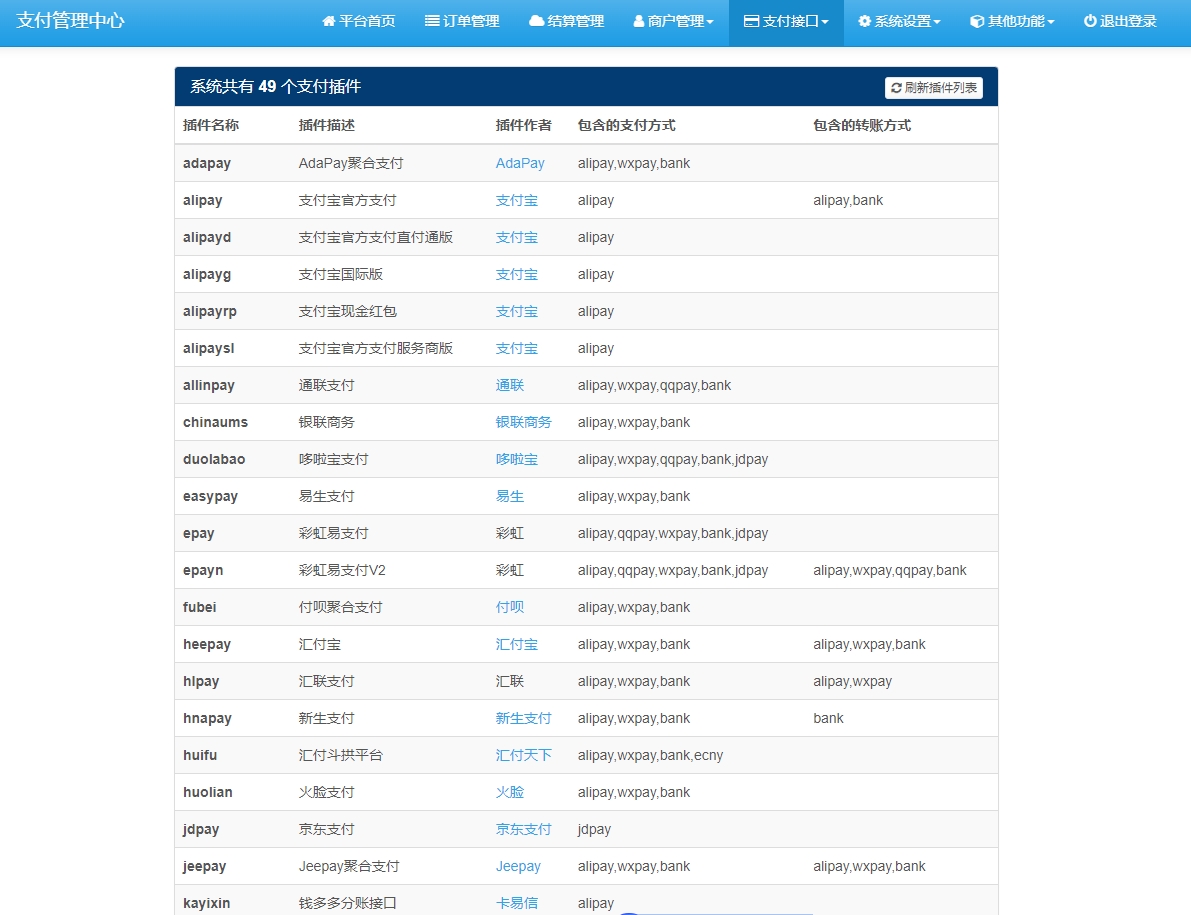This screenshot has width=1191, height=915.
Task: Open 支付宝 author link in alipayd row
Action: pyautogui.click(x=517, y=238)
